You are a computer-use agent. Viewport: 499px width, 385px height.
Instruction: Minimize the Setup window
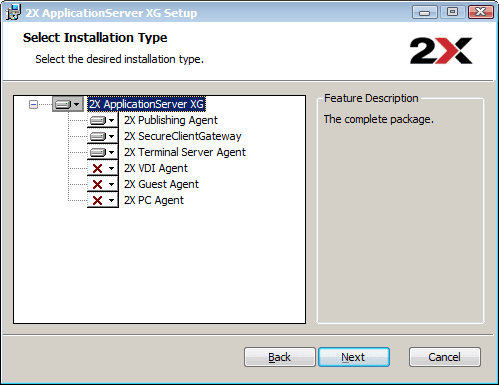click(425, 12)
